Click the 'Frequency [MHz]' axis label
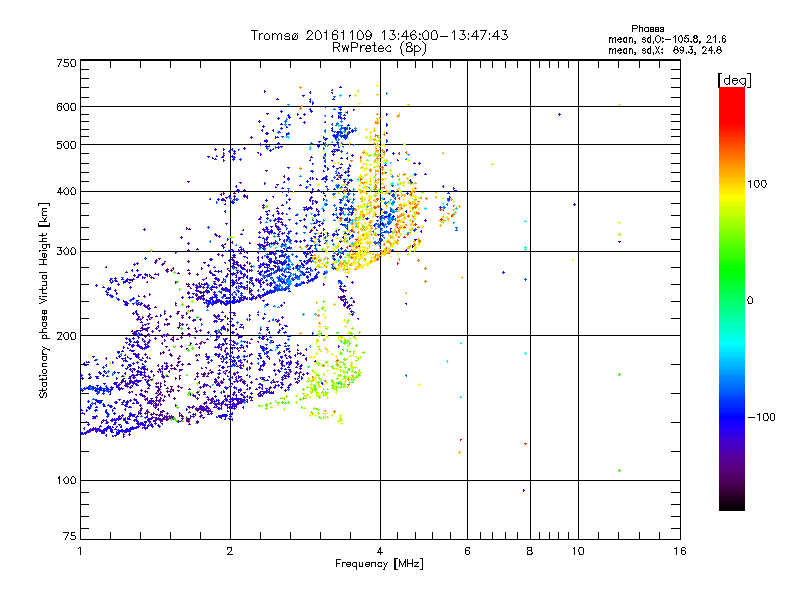 coord(379,564)
